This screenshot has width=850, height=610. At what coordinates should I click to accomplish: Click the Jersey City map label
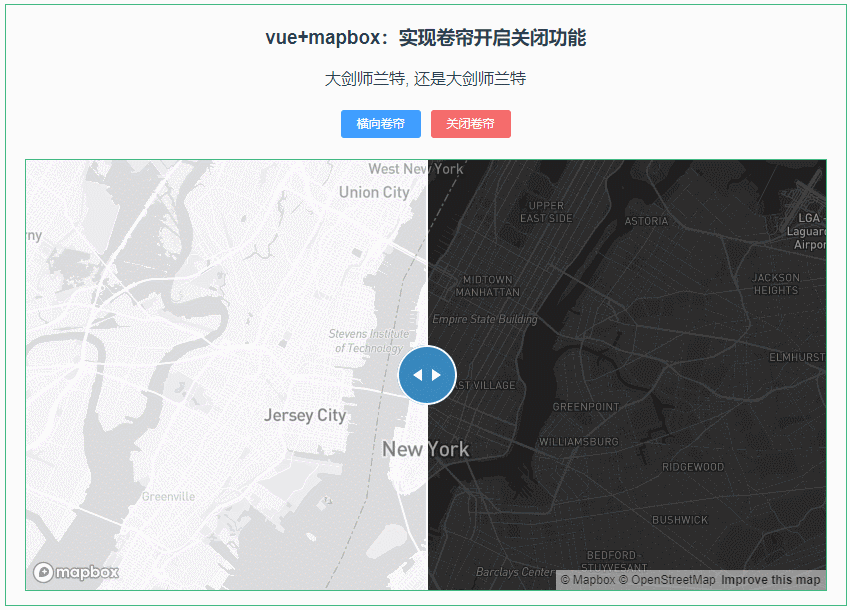305,415
